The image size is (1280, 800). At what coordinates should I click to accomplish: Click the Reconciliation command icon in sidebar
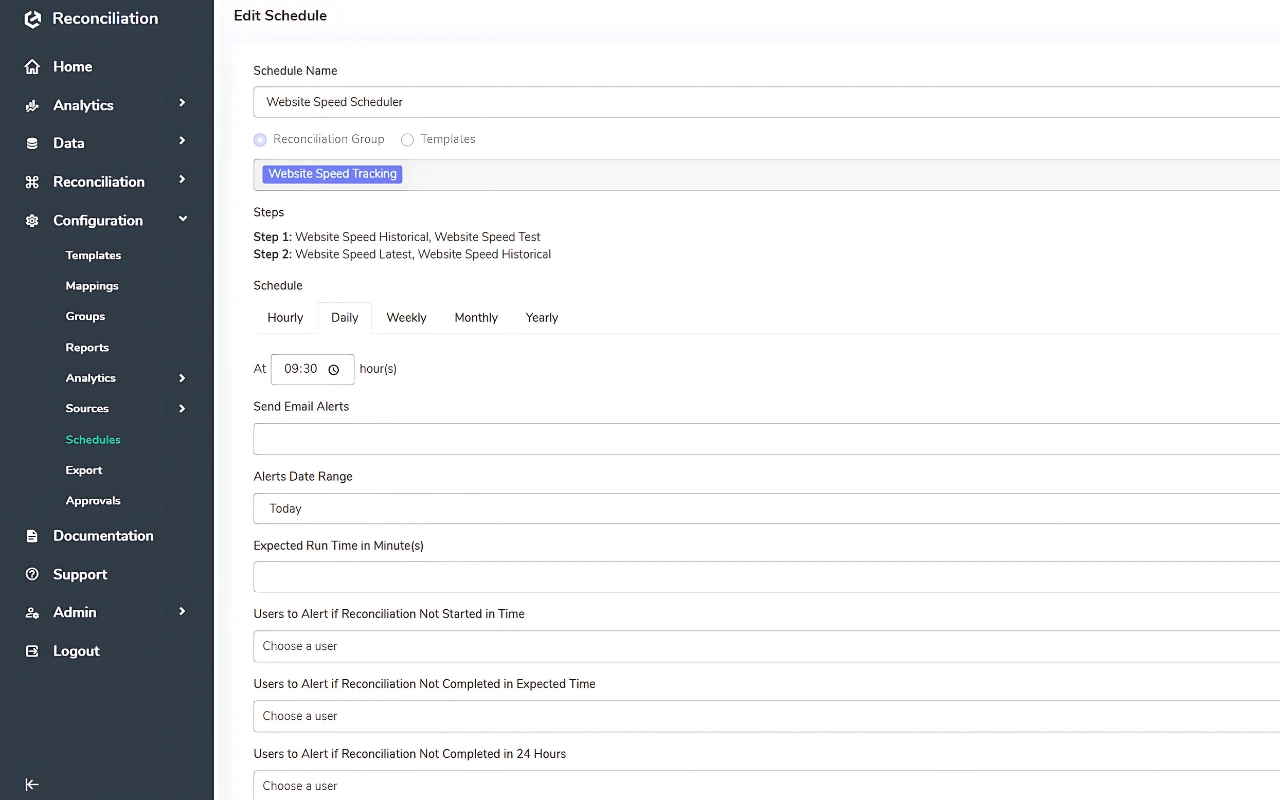33,181
